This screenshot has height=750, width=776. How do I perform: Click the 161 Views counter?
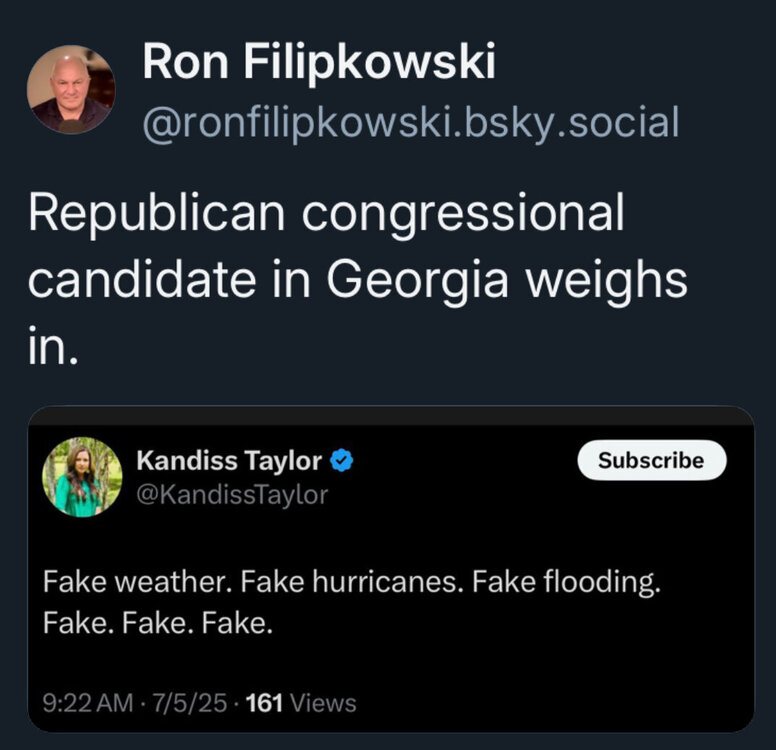tap(300, 703)
